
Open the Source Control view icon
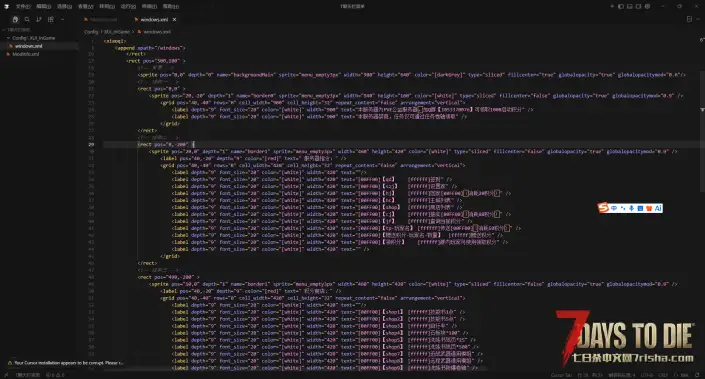pos(39,19)
